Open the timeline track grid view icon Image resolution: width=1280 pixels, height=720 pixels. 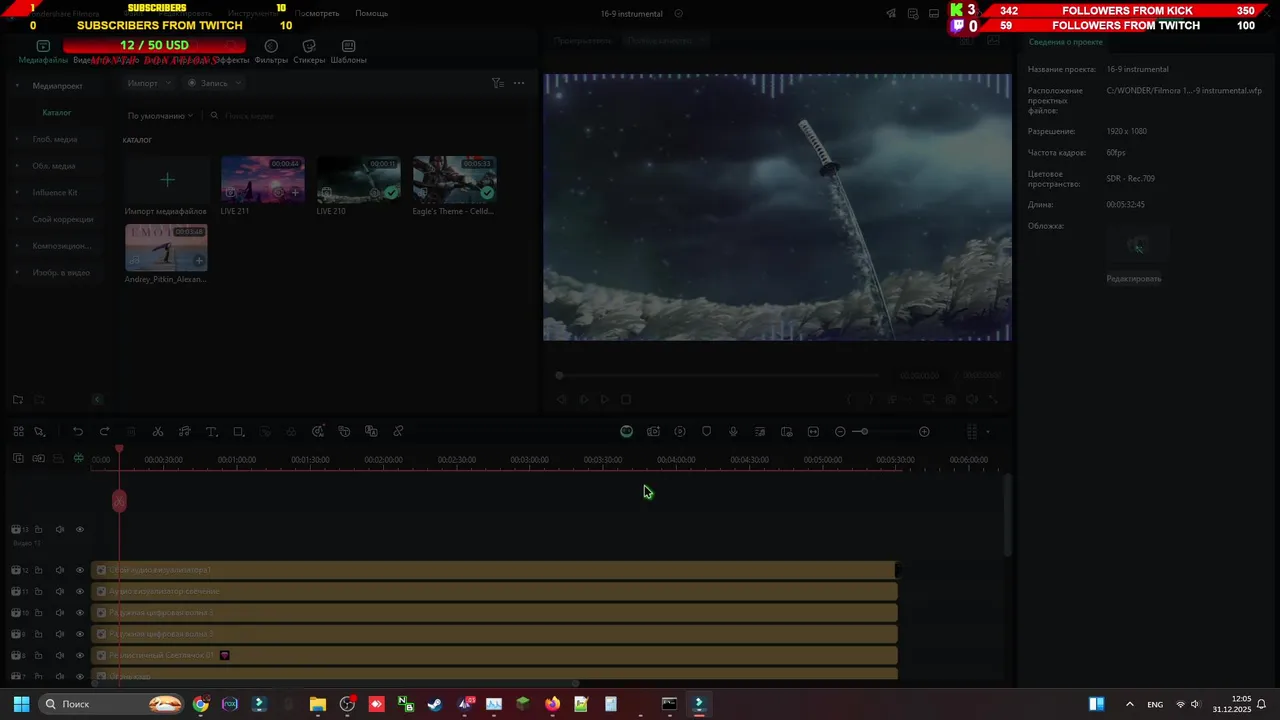971,432
